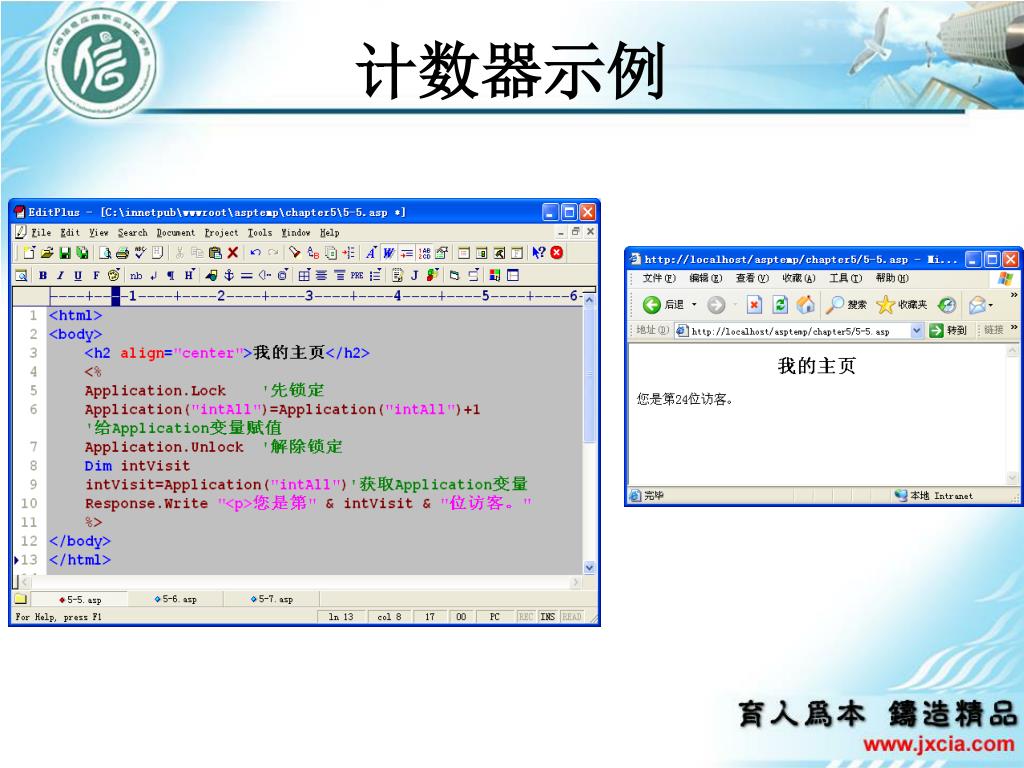Click the 转到 Go button in IE

[948, 330]
